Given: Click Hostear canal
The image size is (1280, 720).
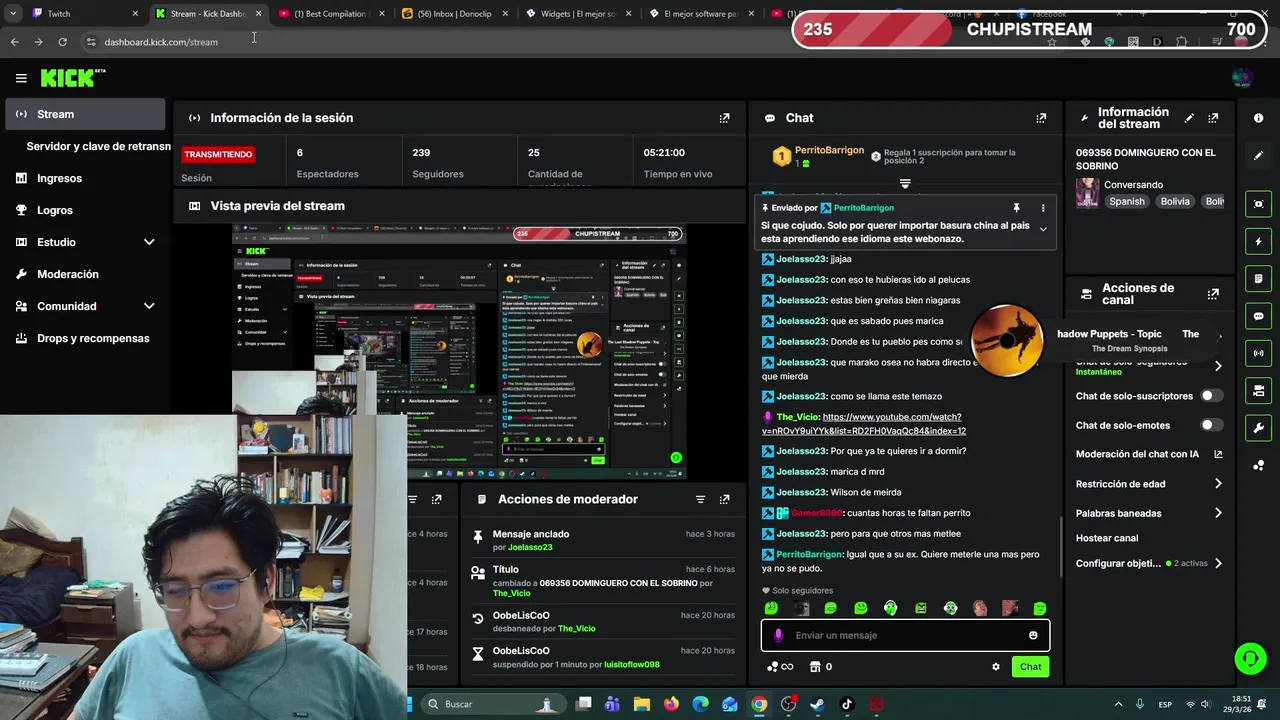Looking at the screenshot, I should coord(1106,538).
